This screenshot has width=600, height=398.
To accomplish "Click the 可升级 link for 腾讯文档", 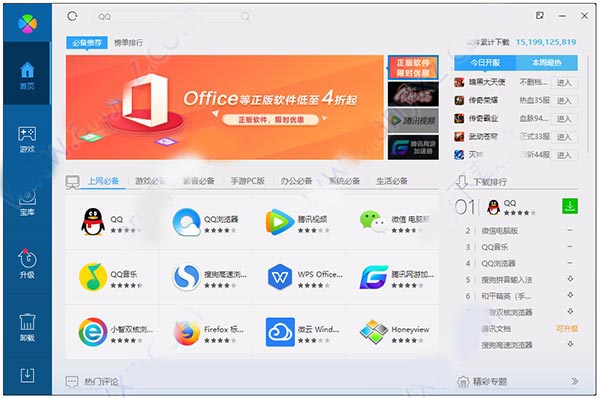I will 567,329.
